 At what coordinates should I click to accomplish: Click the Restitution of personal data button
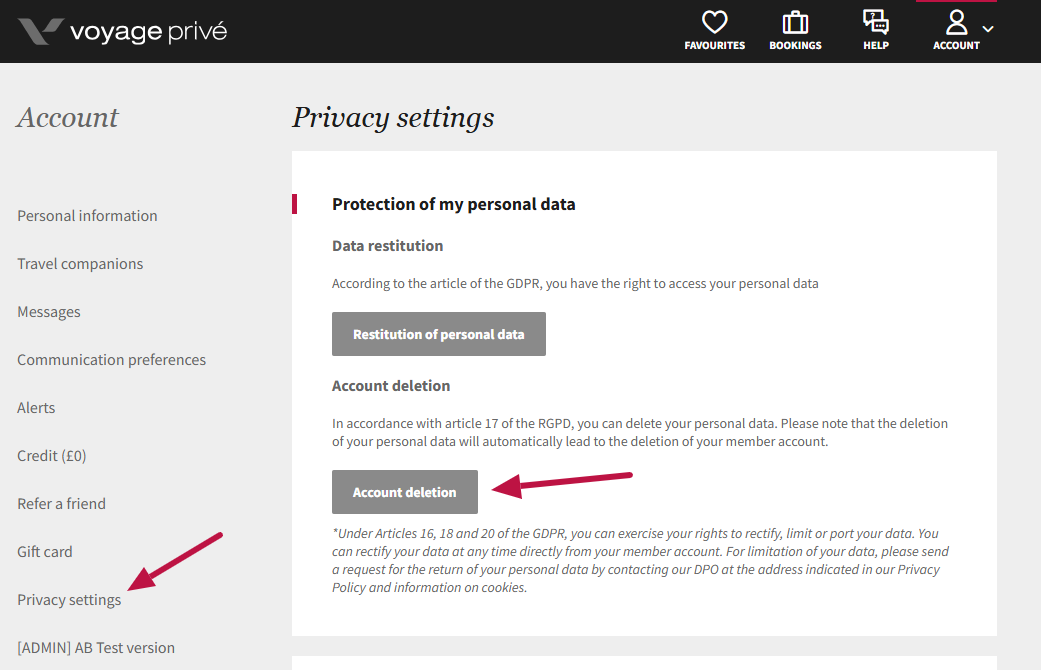click(x=439, y=334)
